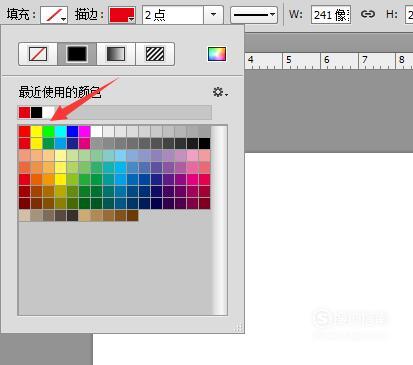The width and height of the screenshot is (413, 365).
Task: Open the stroke line style dropdown
Action: [x=254, y=15]
